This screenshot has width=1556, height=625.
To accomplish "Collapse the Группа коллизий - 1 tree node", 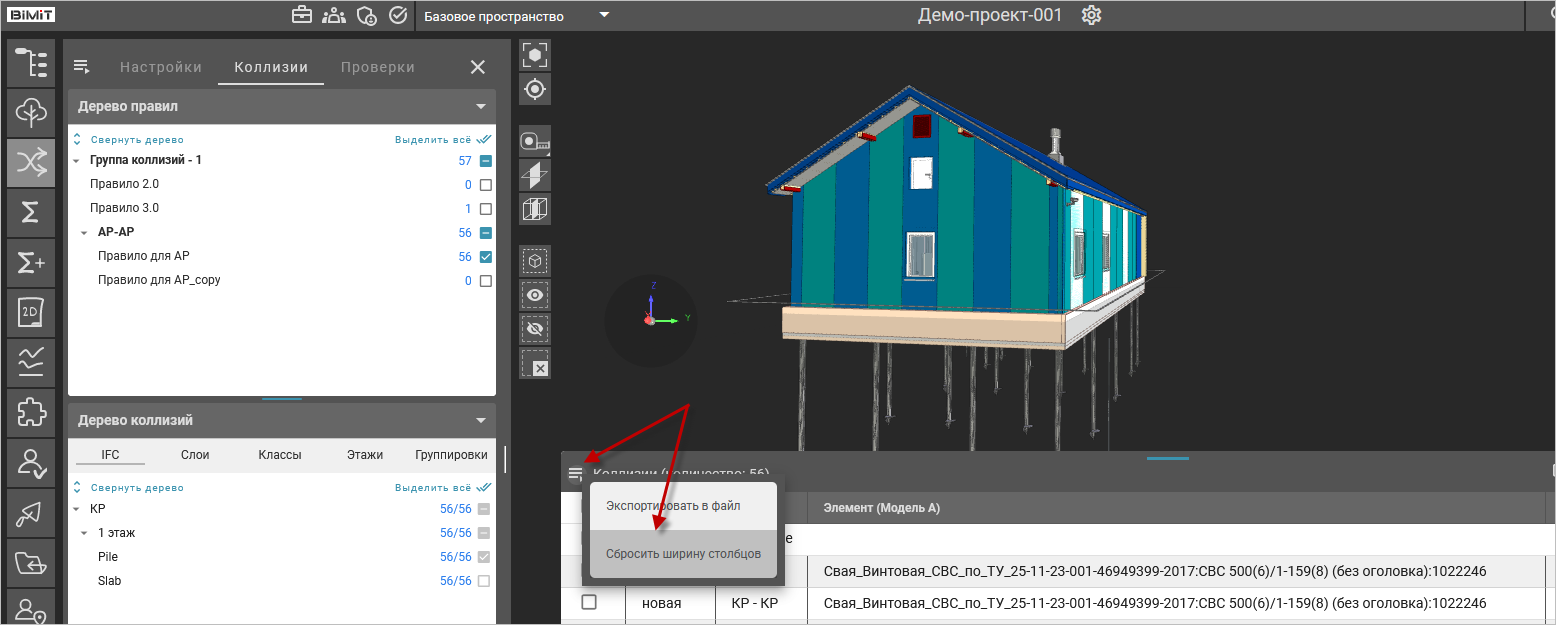I will pyautogui.click(x=77, y=161).
